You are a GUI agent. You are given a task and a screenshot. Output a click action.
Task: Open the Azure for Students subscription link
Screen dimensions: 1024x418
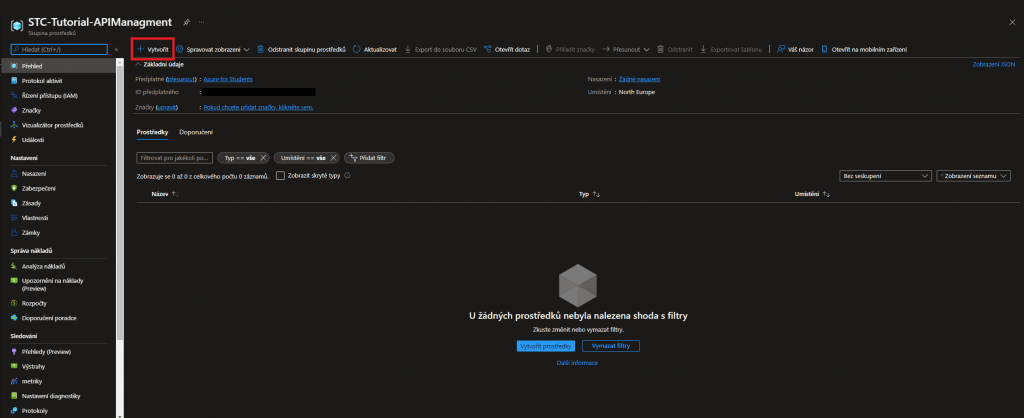(226, 78)
